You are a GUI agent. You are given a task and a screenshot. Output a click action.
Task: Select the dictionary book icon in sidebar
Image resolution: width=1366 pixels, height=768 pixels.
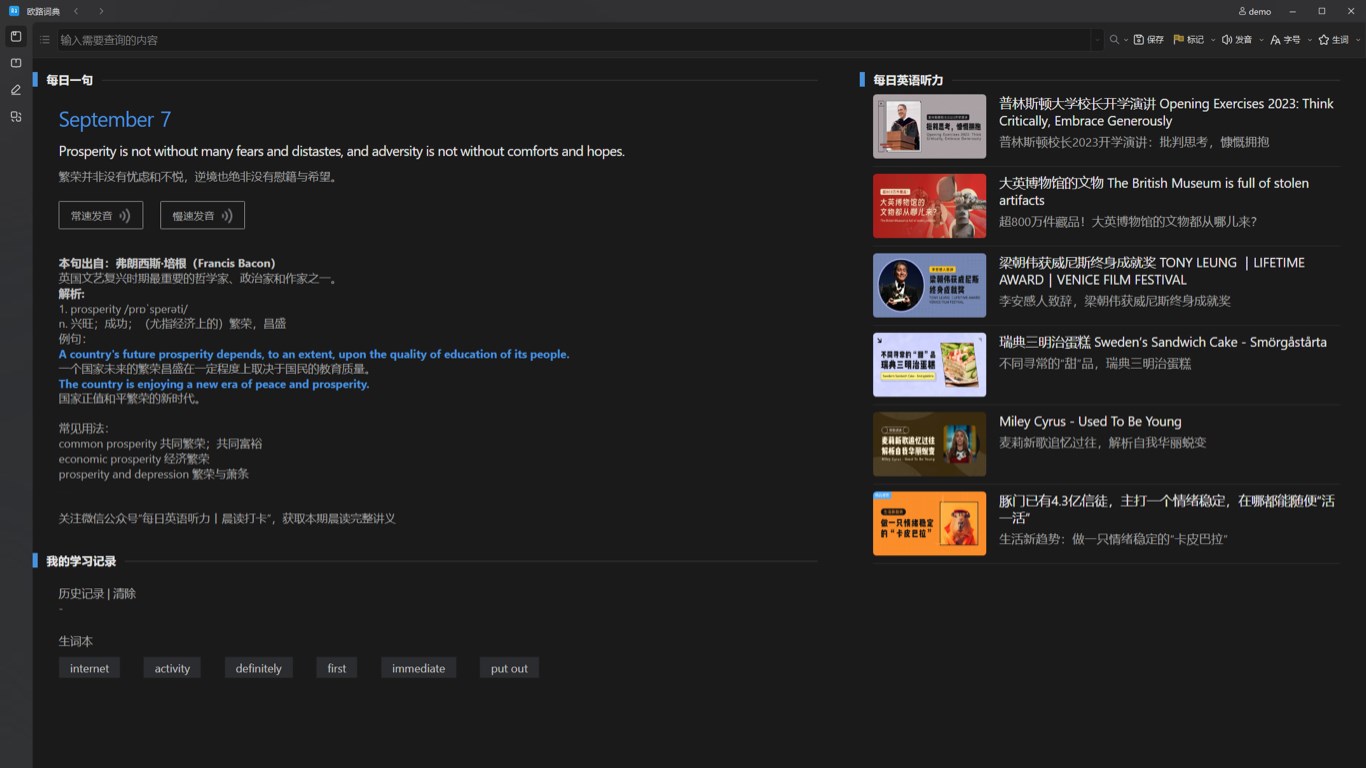point(15,63)
